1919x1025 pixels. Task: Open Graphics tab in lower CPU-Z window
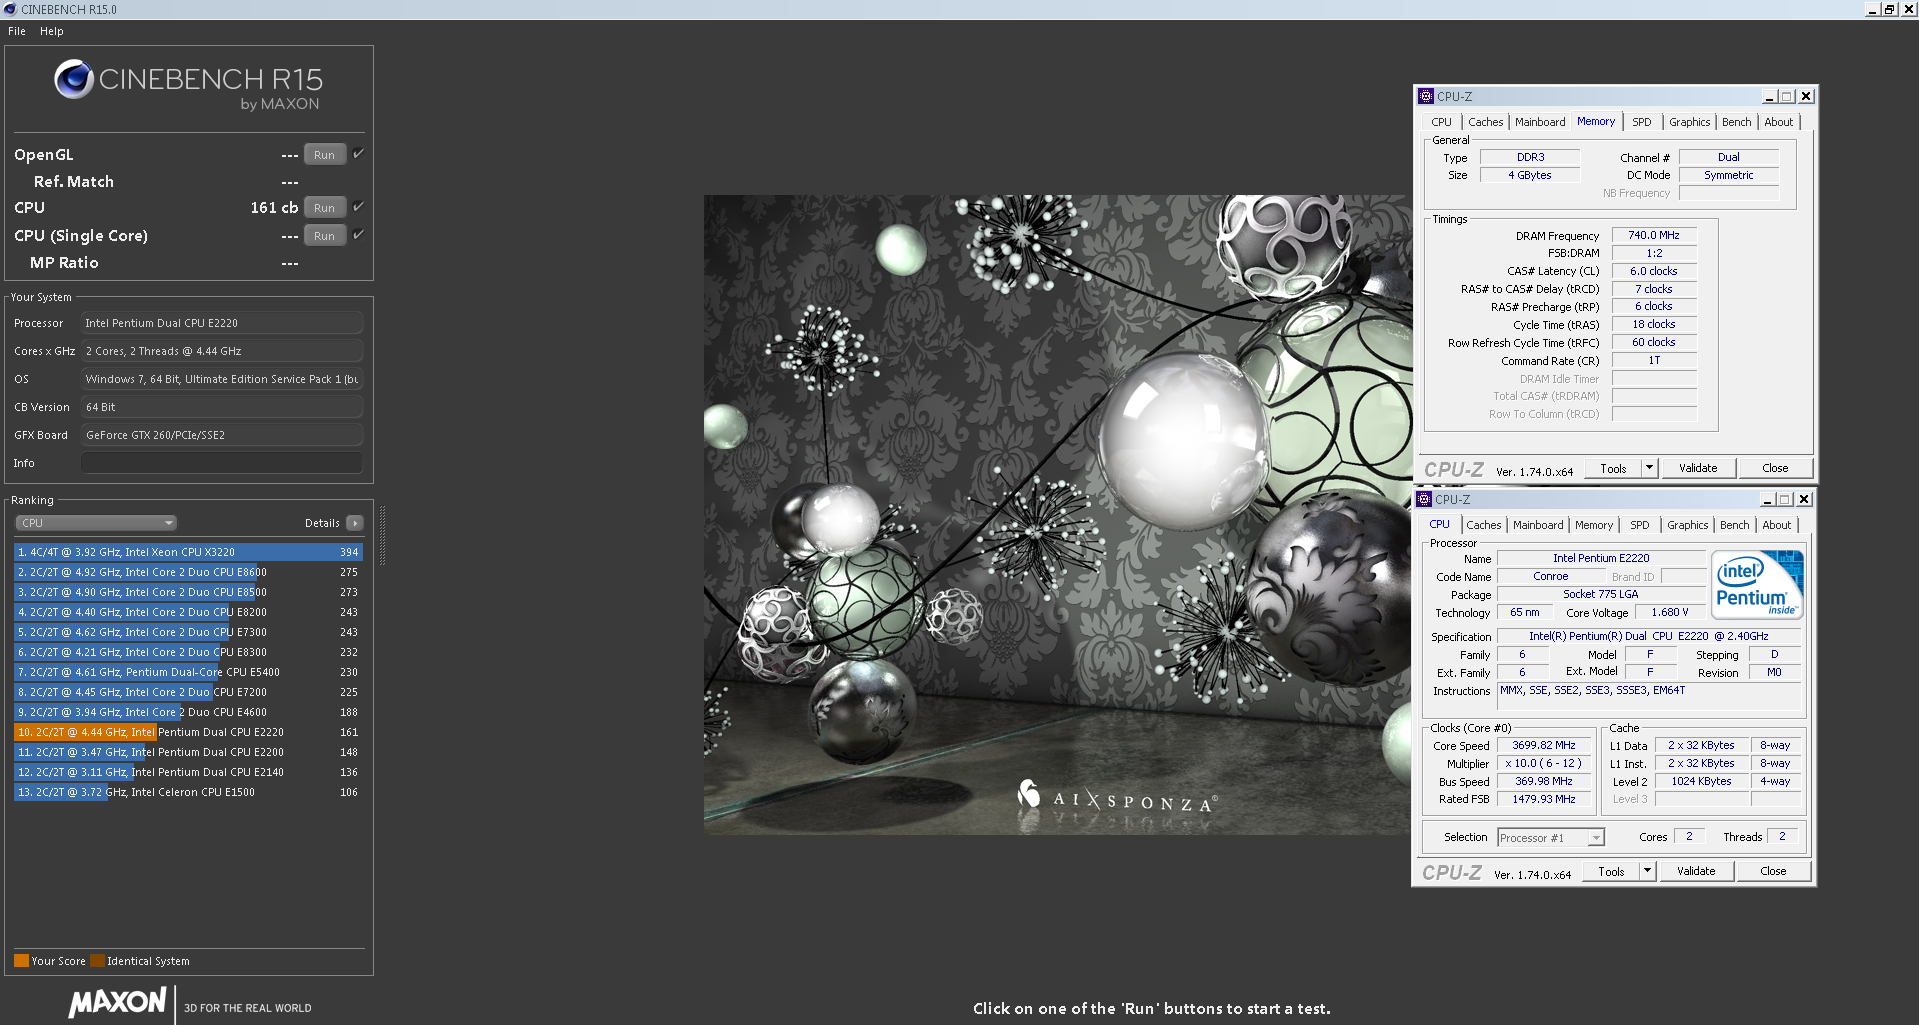(1687, 525)
